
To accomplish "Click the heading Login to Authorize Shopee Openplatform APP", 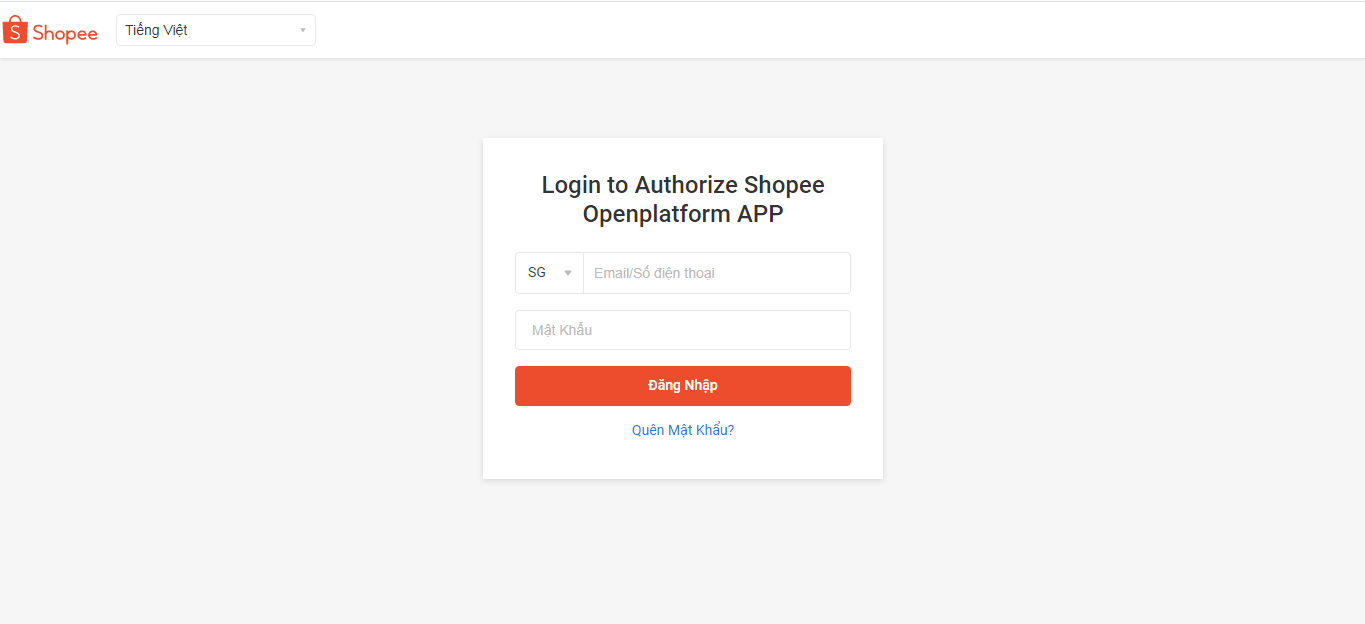I will [x=683, y=199].
